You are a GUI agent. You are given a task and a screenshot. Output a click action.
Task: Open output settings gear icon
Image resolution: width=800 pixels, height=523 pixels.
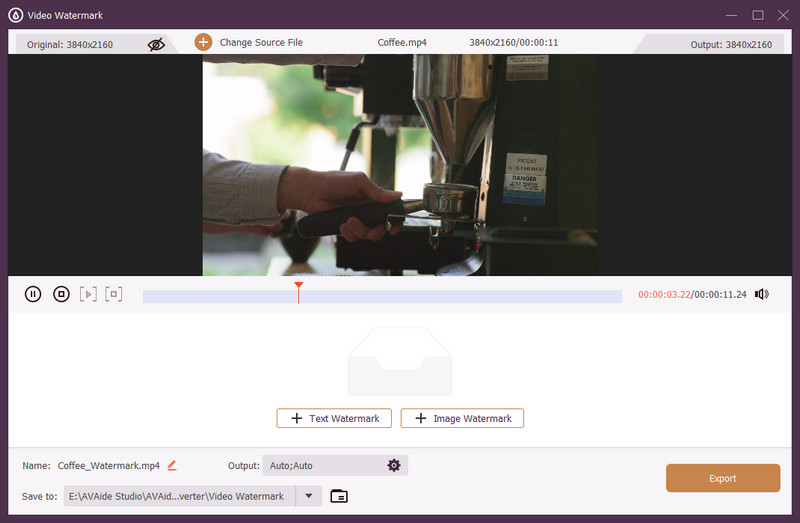[394, 465]
